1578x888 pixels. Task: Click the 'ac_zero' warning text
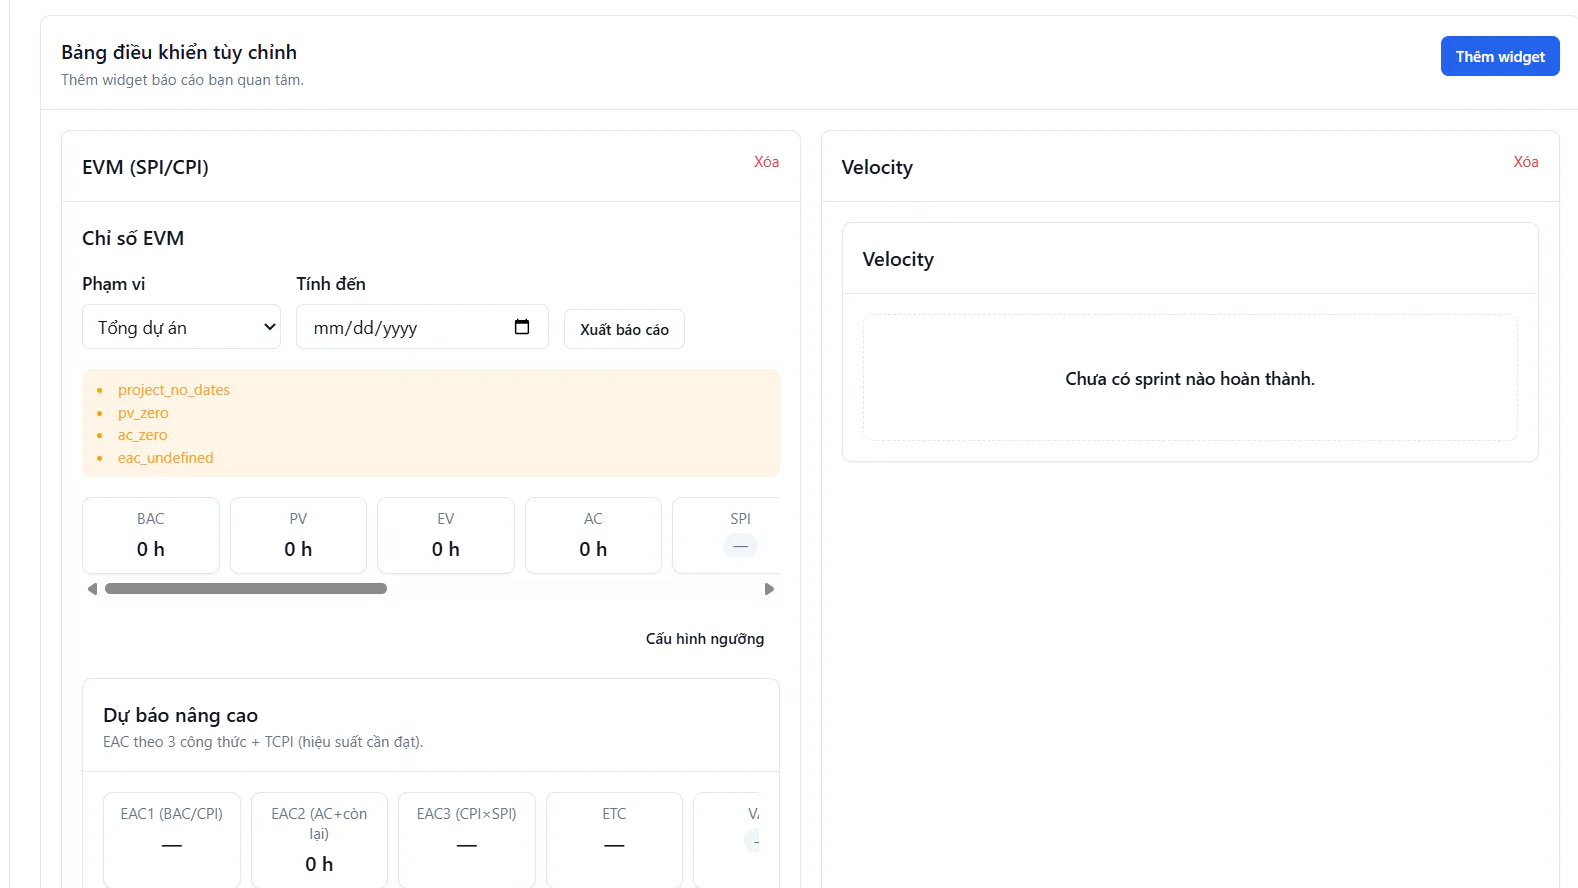143,435
